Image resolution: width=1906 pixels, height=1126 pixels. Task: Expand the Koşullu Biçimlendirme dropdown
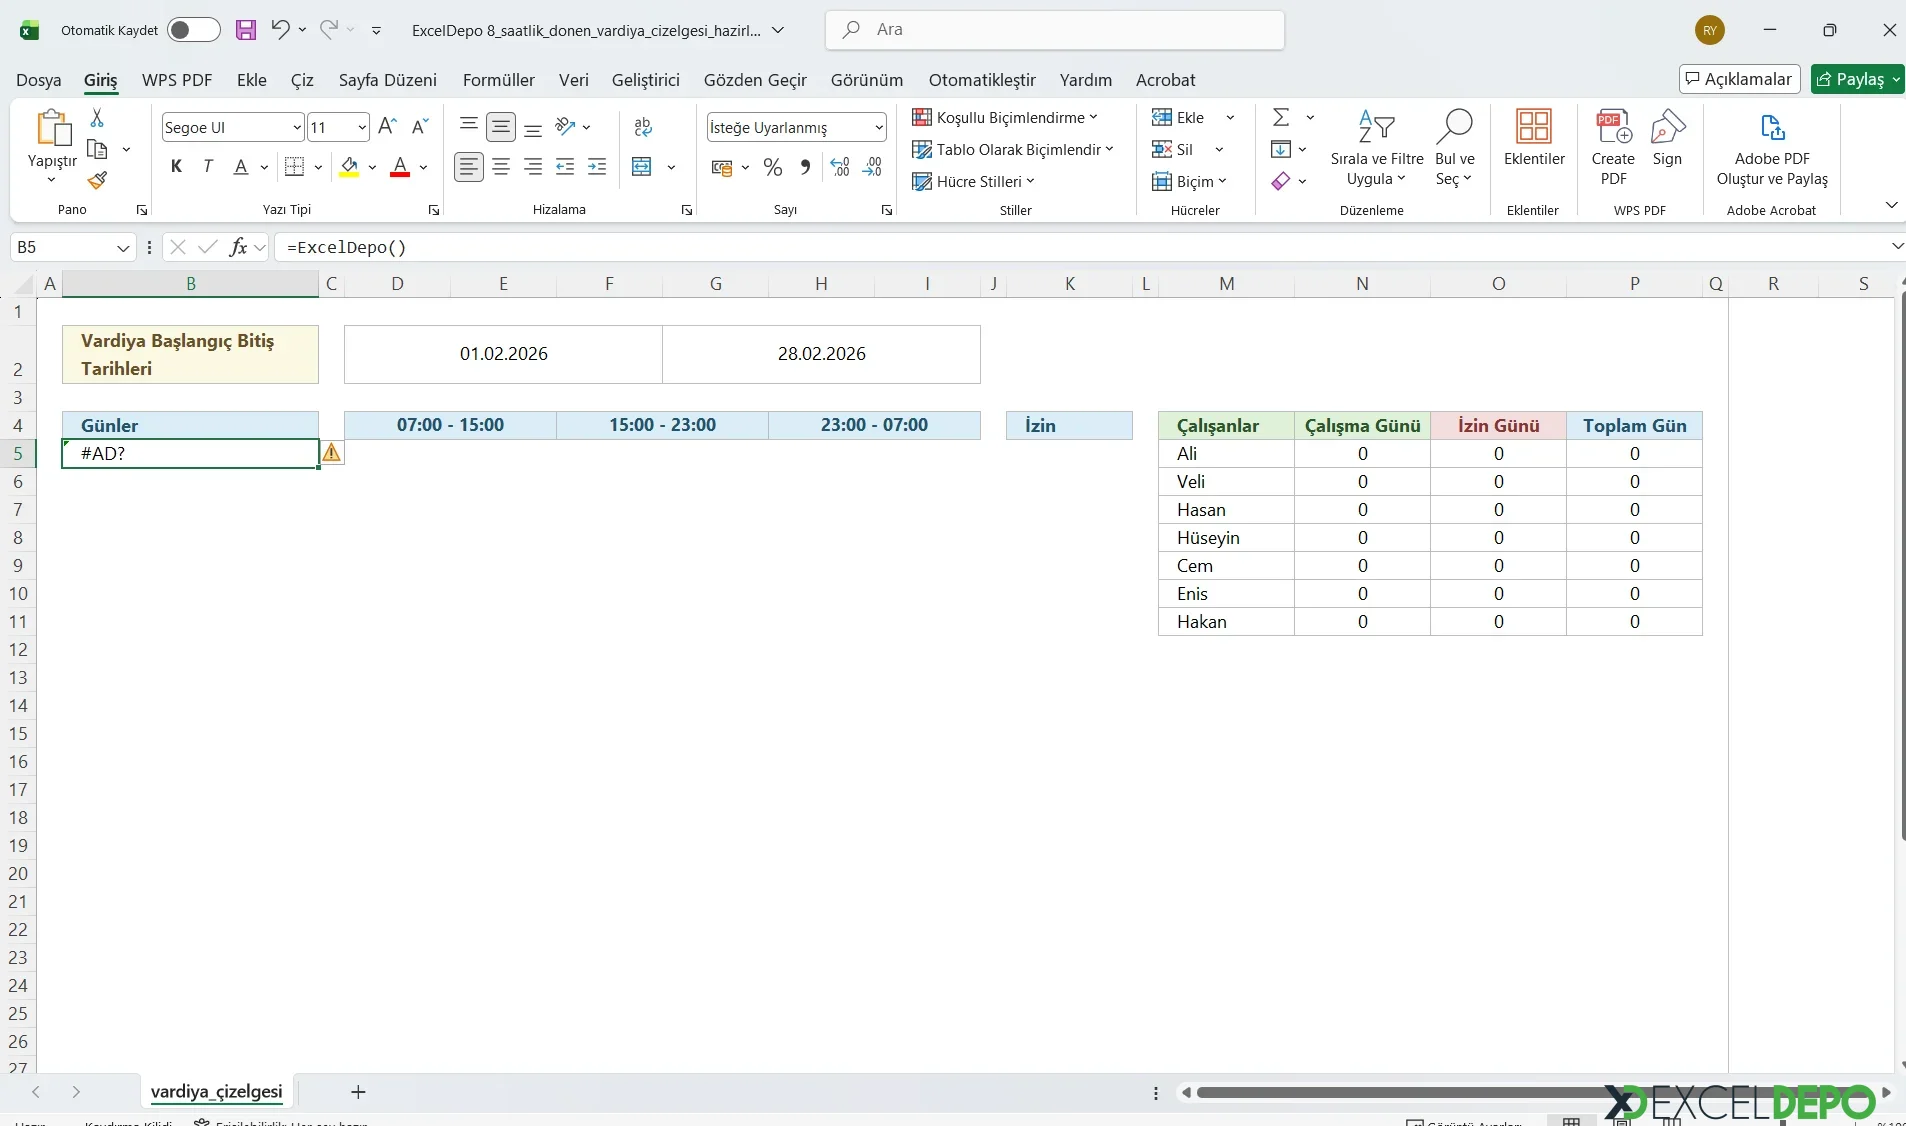1005,118
